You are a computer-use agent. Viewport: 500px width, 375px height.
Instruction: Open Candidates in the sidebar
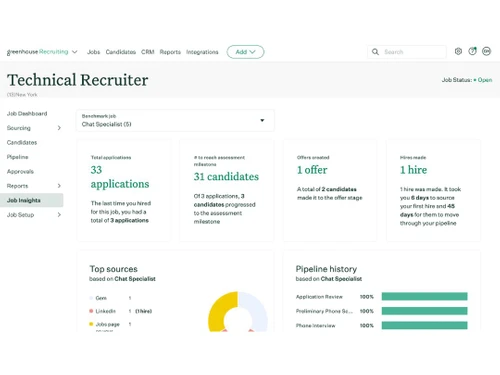tap(22, 143)
